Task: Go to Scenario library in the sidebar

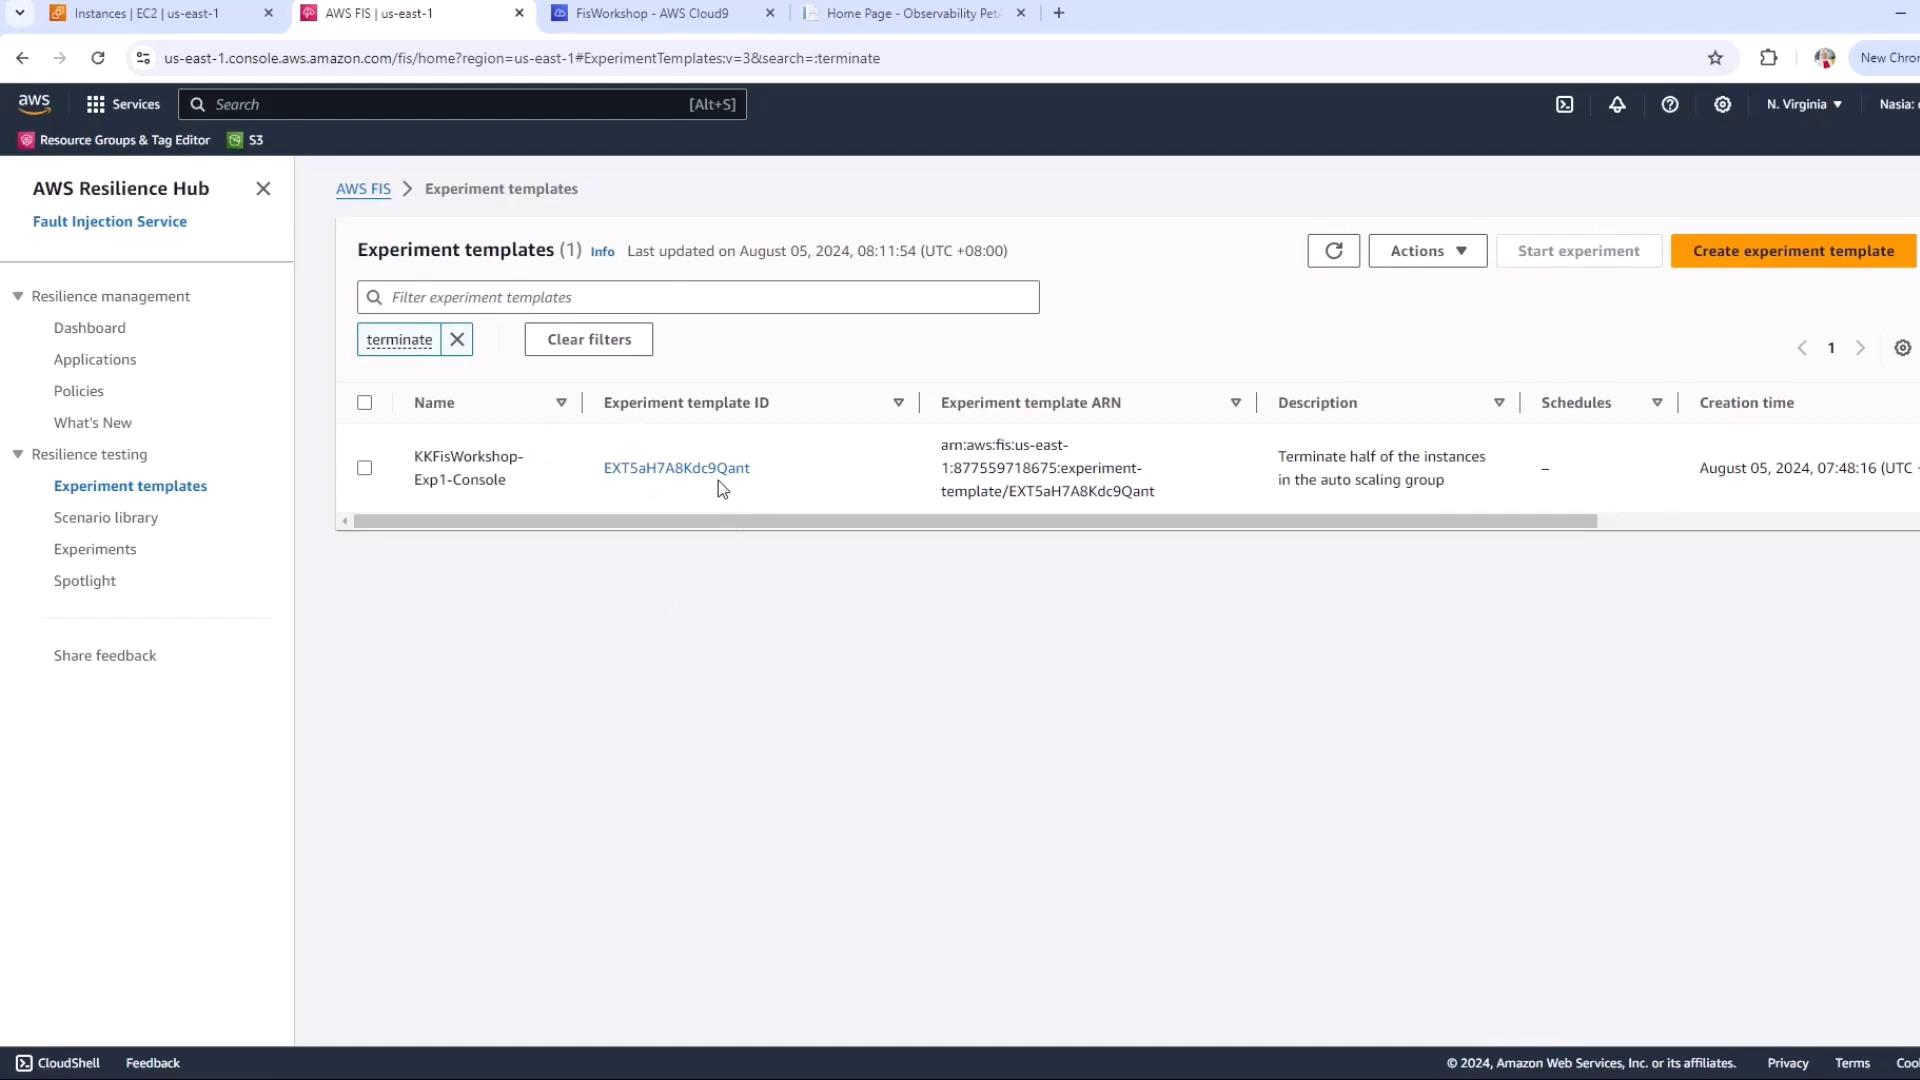Action: (x=106, y=518)
